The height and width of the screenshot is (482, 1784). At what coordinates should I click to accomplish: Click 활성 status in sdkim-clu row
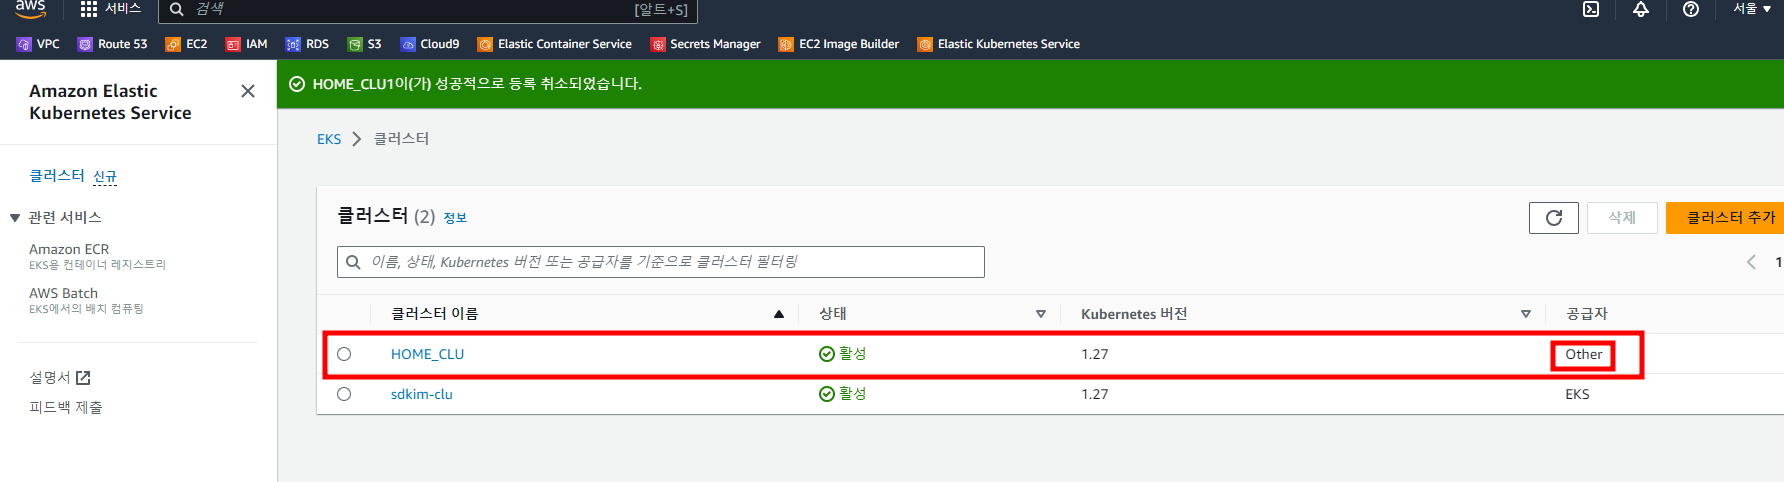click(x=842, y=394)
